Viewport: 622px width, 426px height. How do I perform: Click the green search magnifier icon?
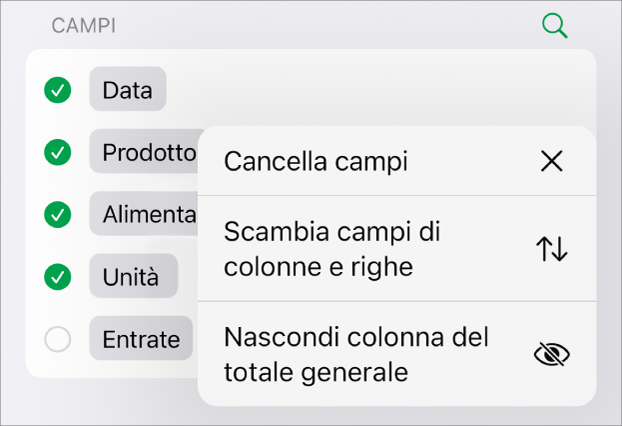554,26
